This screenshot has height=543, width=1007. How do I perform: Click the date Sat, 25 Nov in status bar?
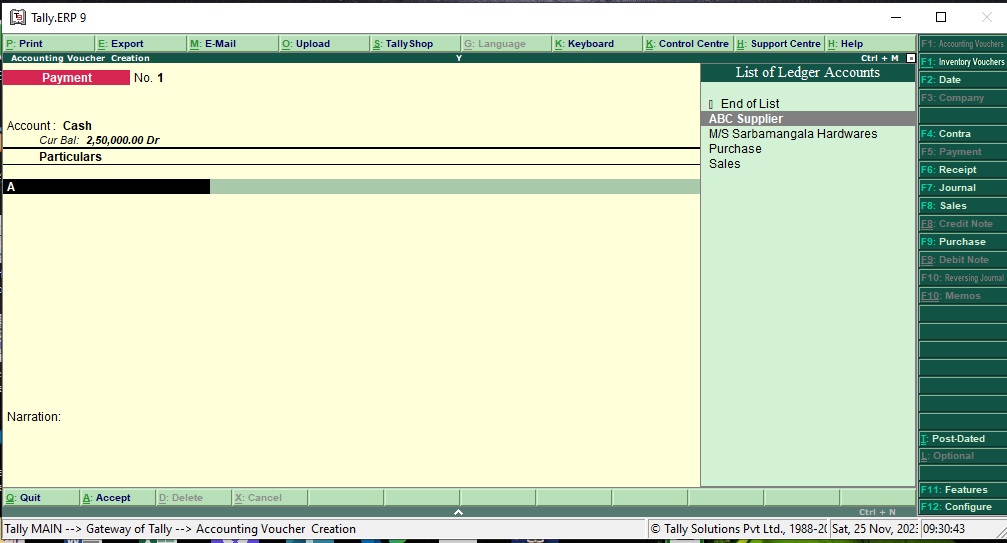click(873, 529)
